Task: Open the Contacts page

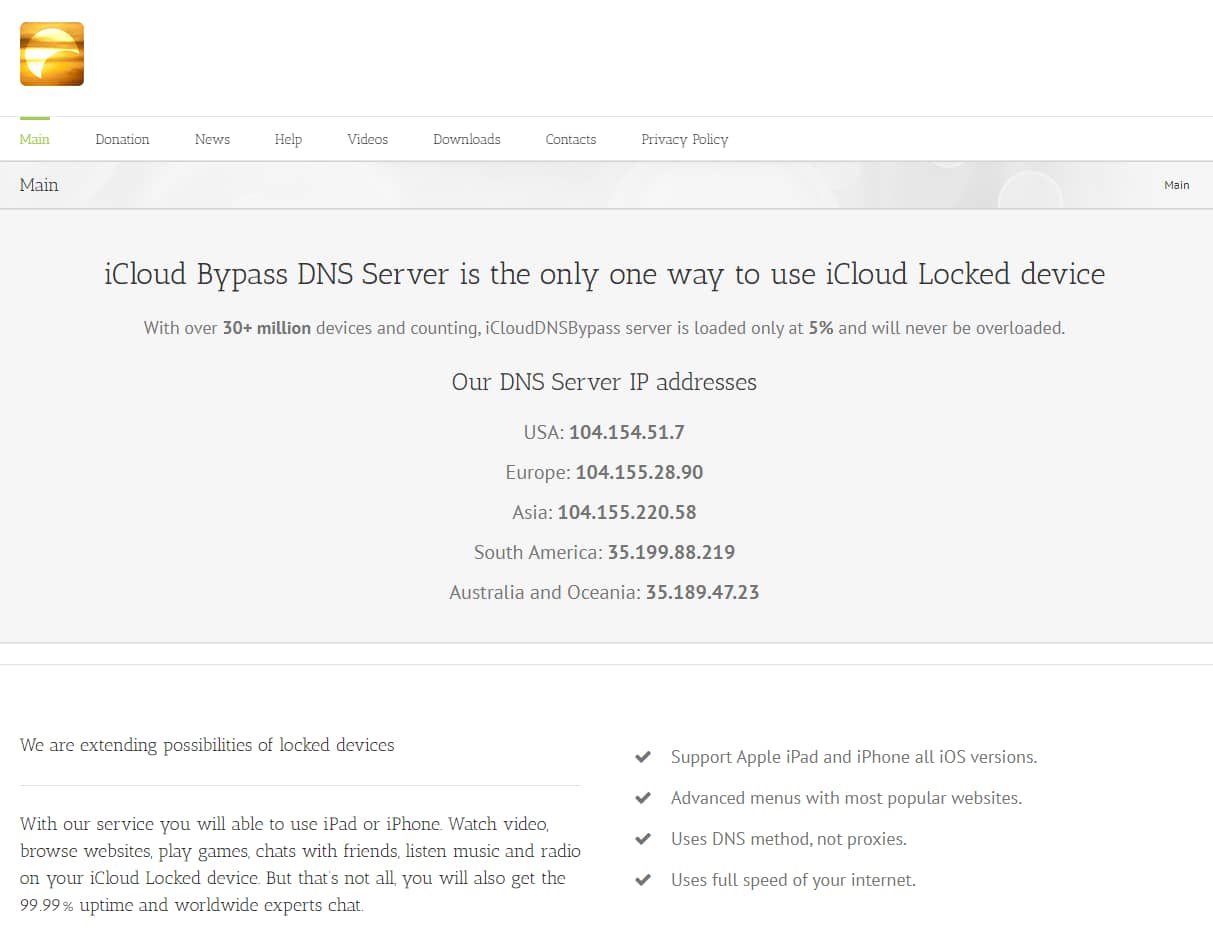Action: (570, 139)
